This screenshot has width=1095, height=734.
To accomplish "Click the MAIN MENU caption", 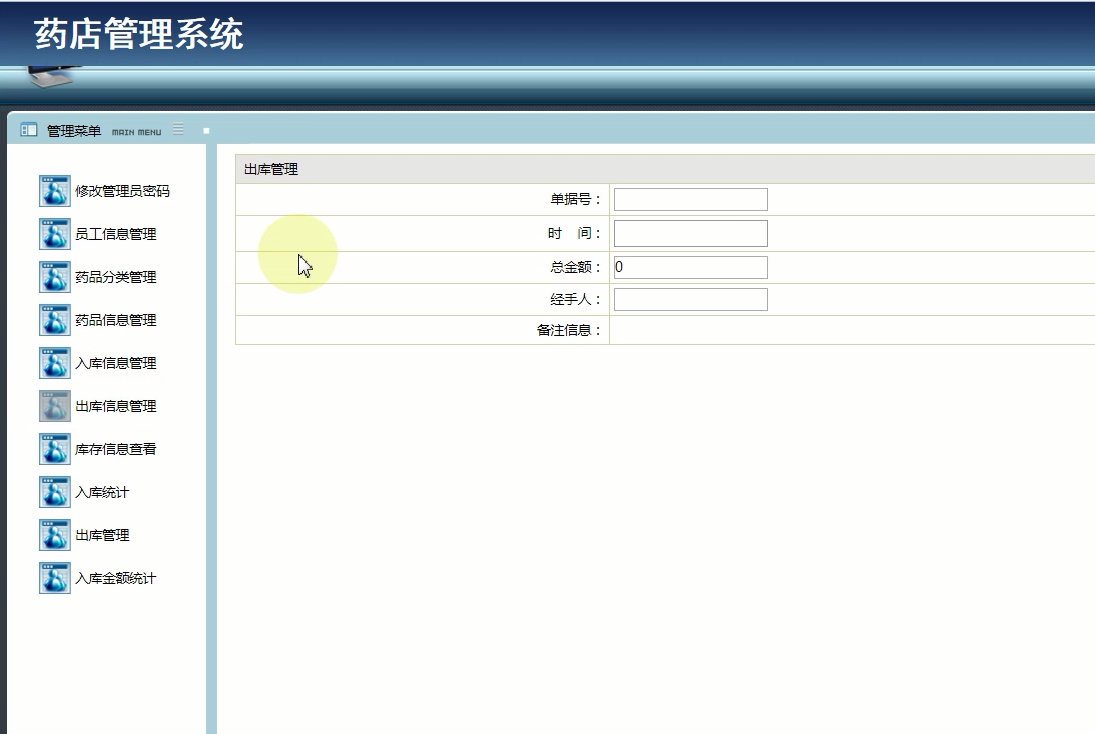I will [136, 132].
